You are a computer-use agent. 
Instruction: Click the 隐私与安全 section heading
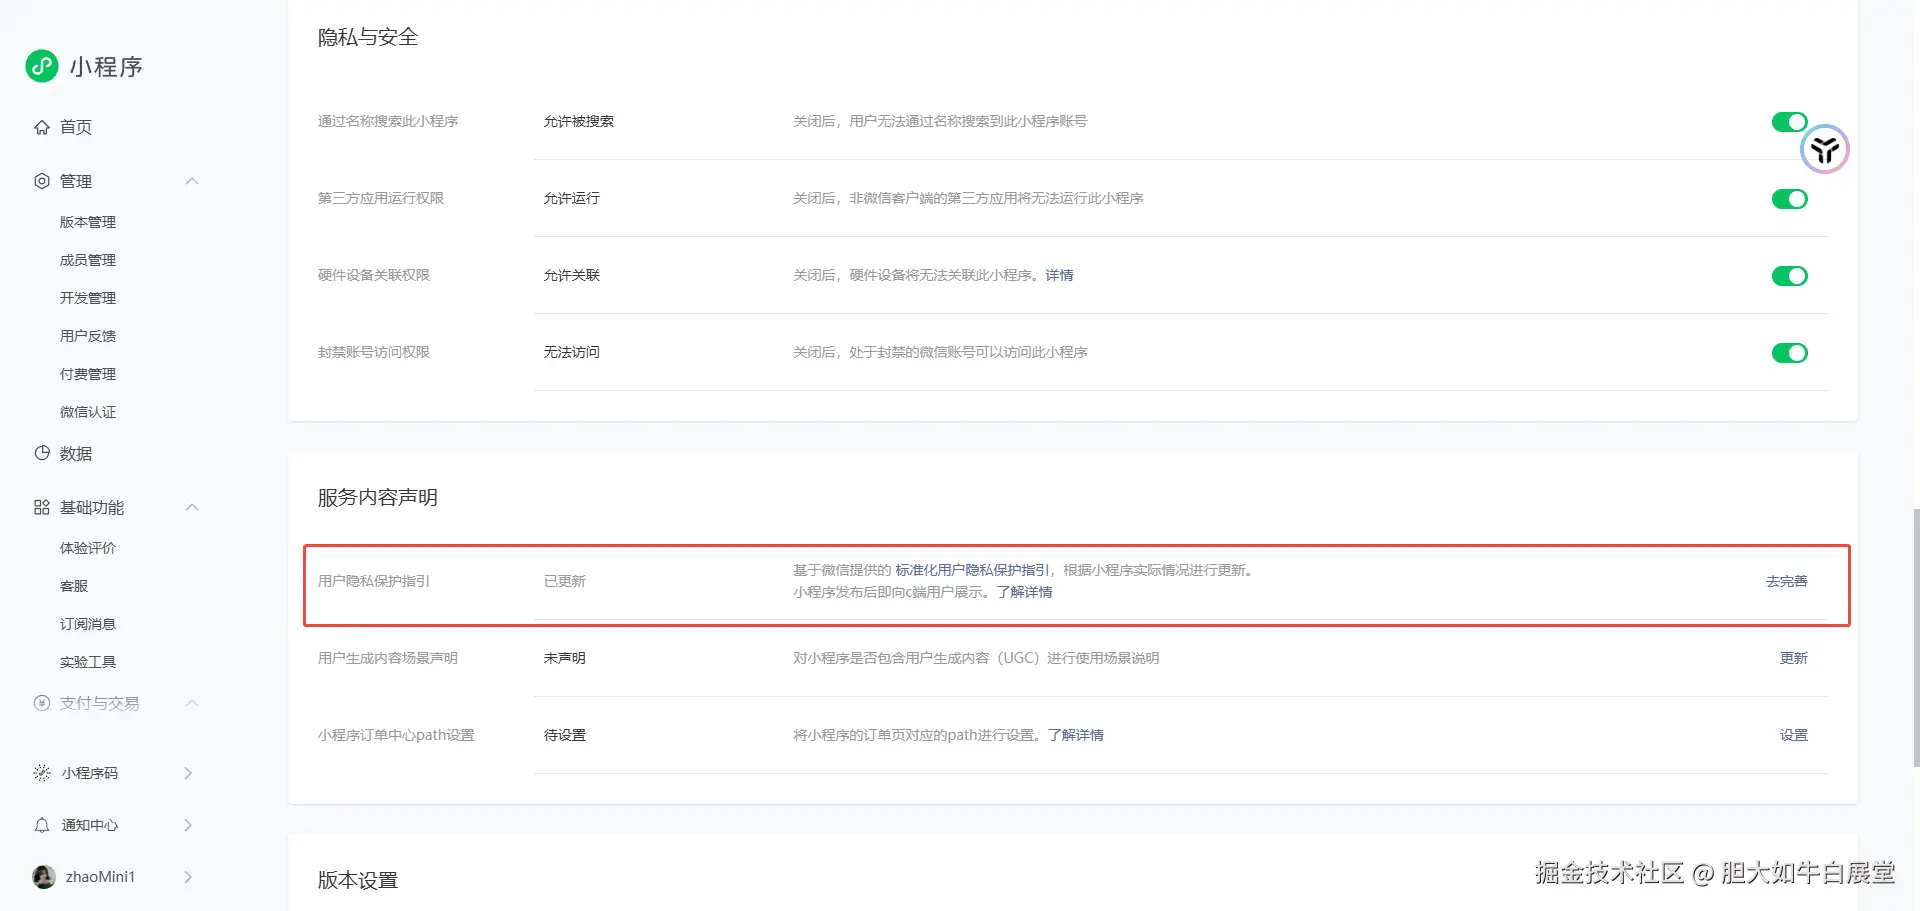pyautogui.click(x=368, y=37)
